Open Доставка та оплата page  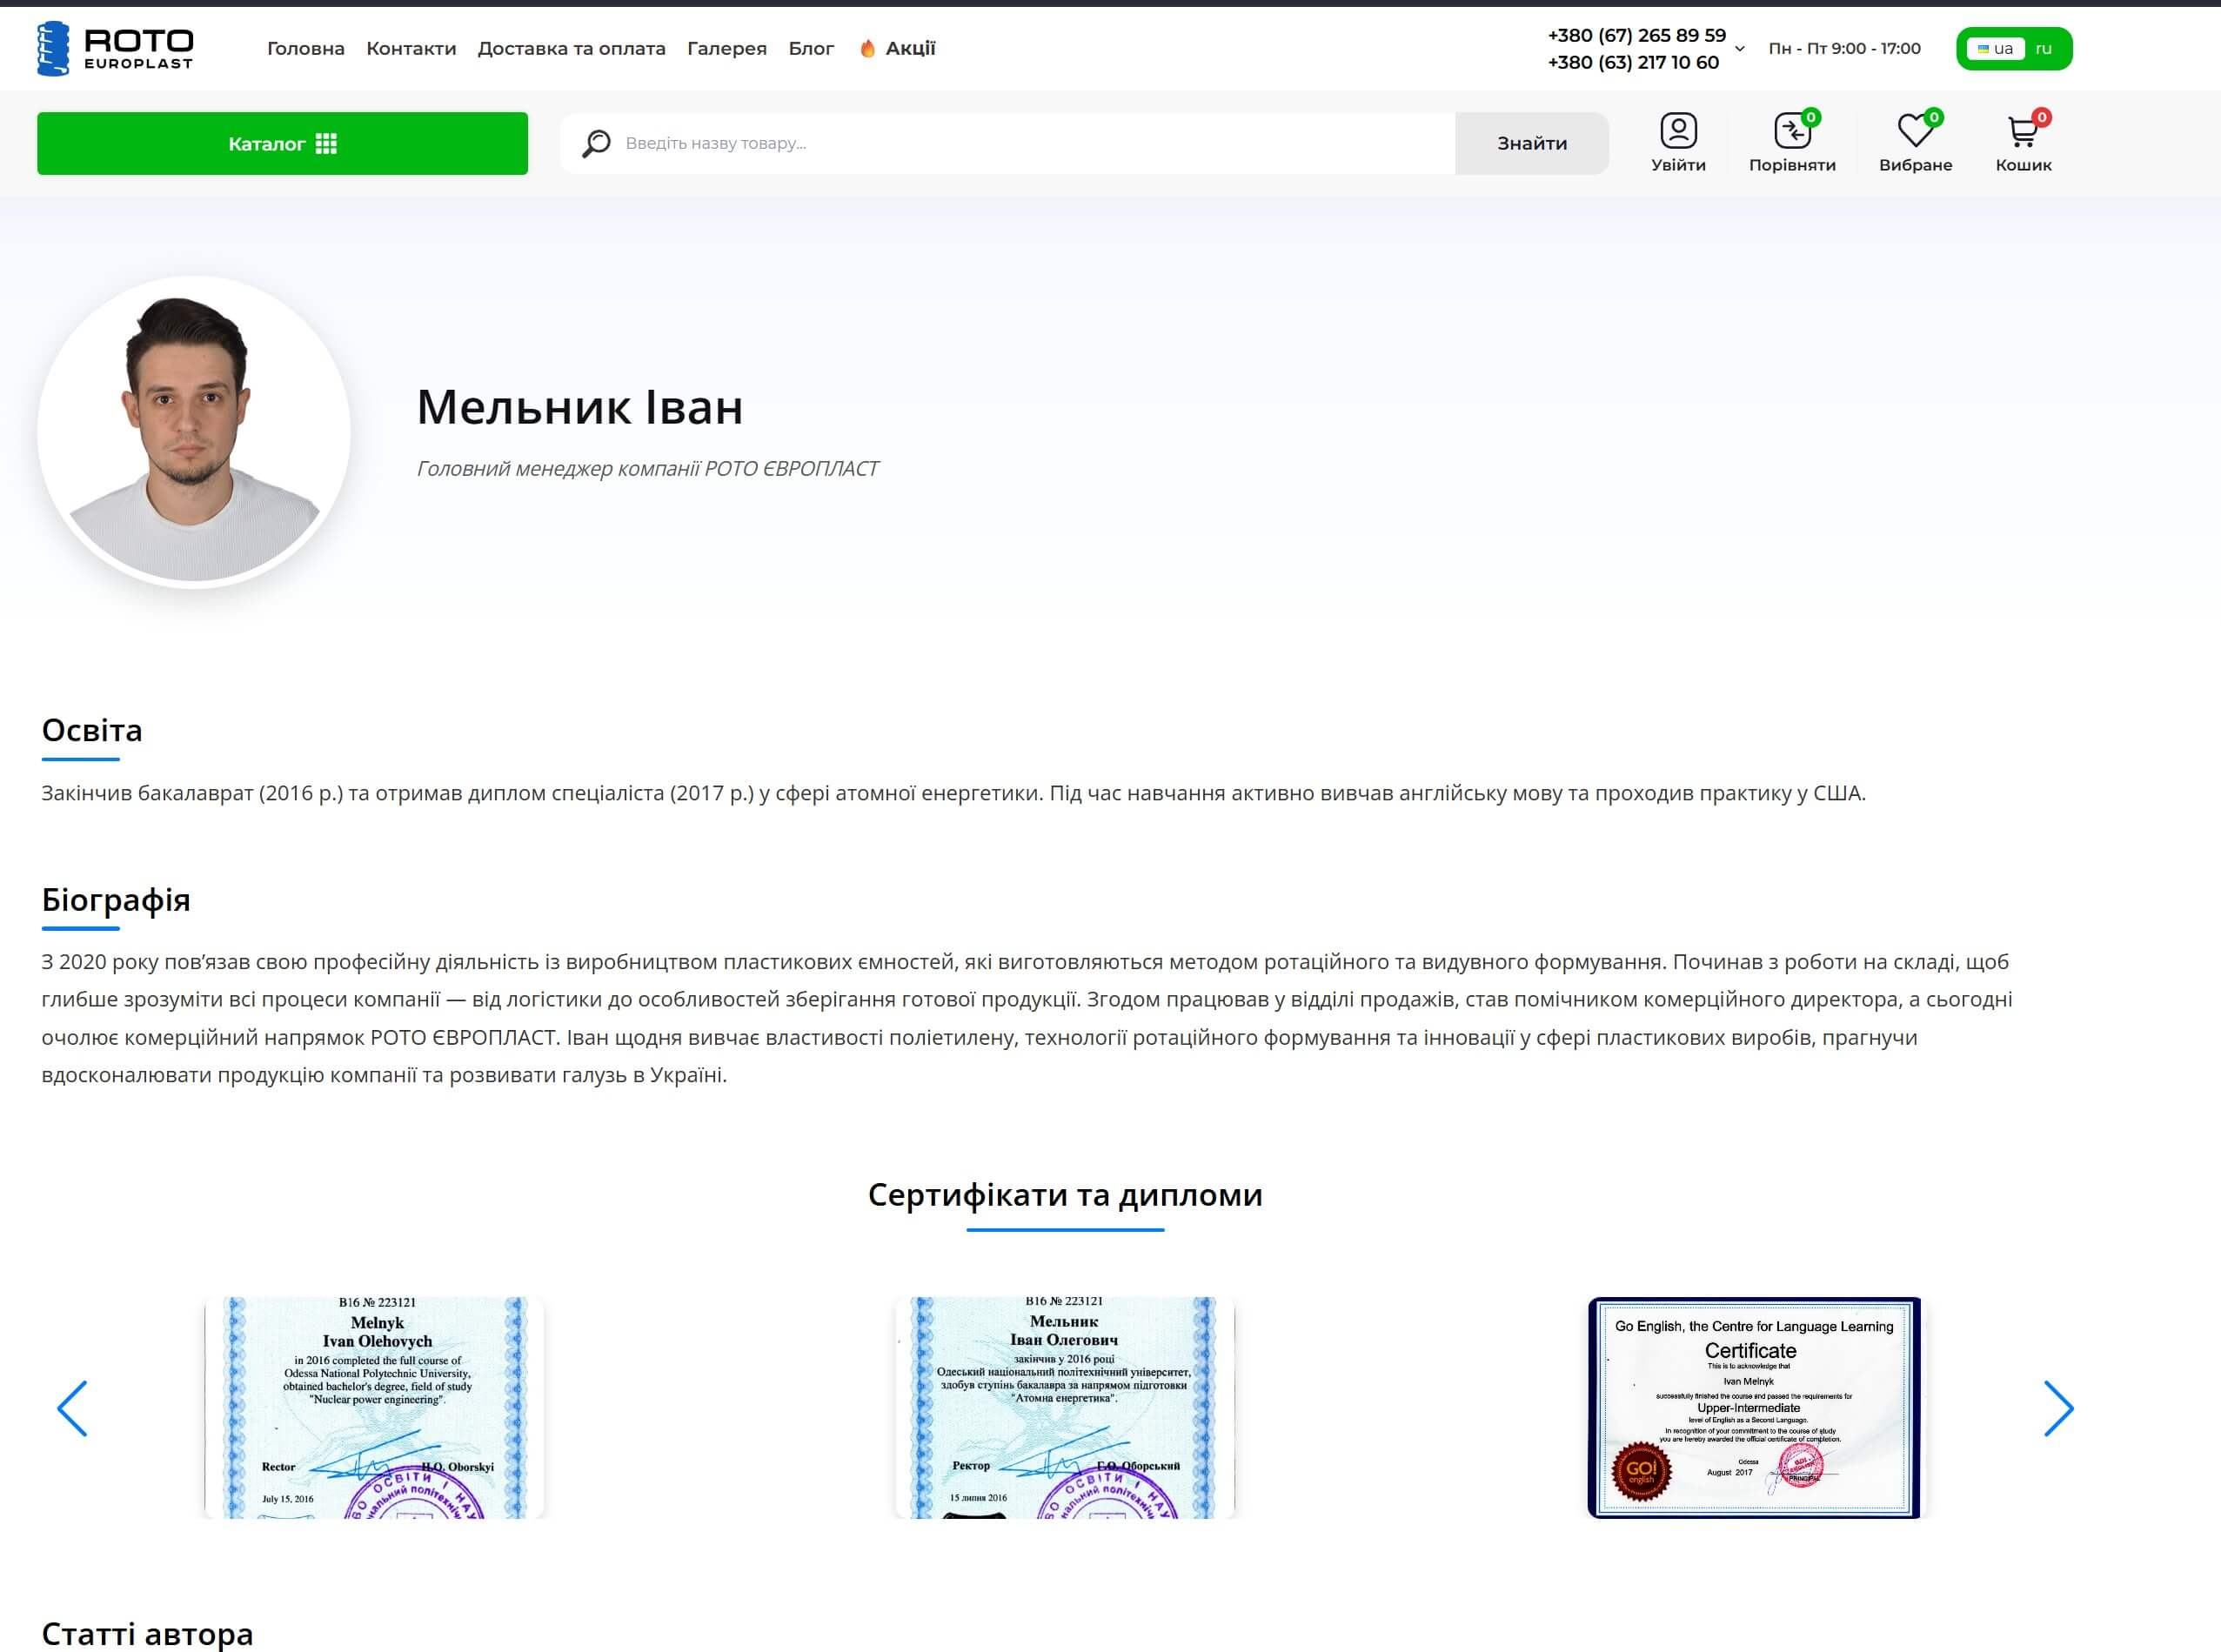(x=571, y=48)
